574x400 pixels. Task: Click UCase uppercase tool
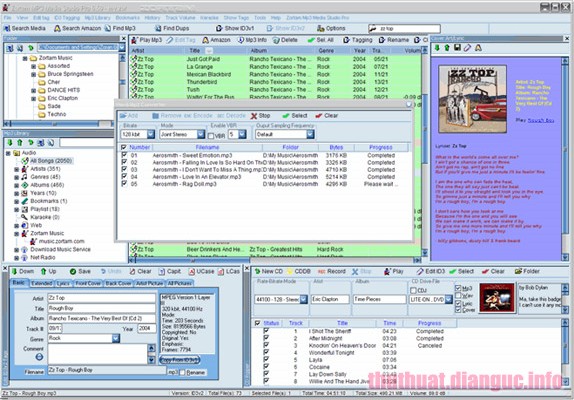[201, 271]
